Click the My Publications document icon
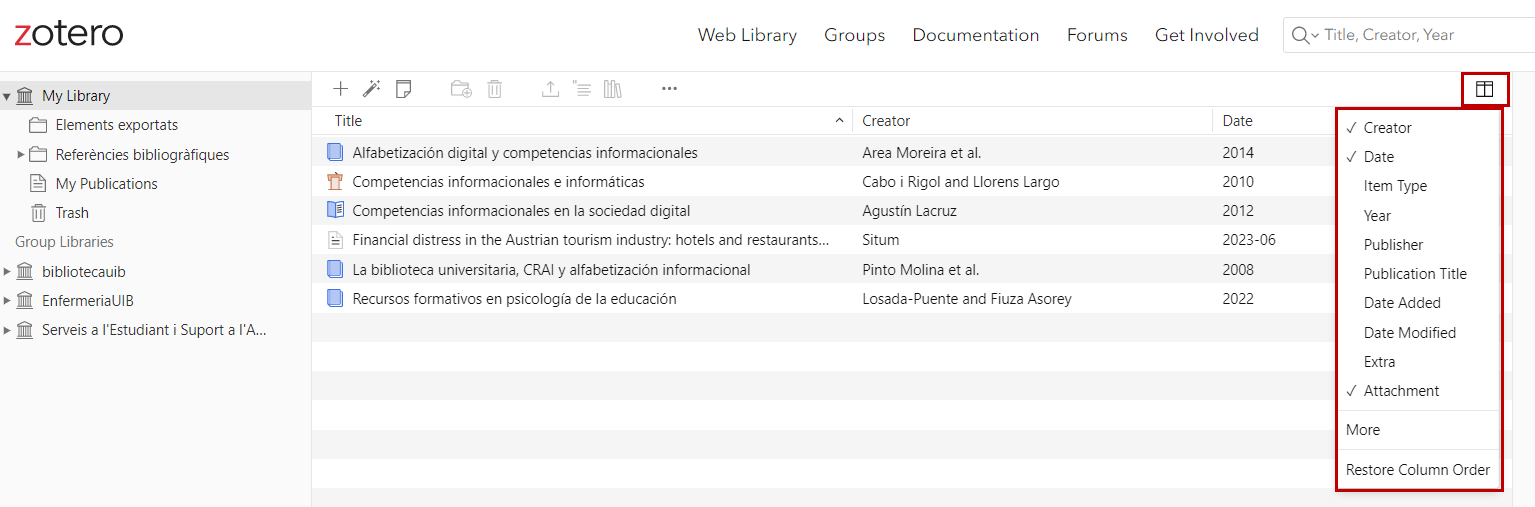This screenshot has width=1535, height=507. [x=38, y=184]
